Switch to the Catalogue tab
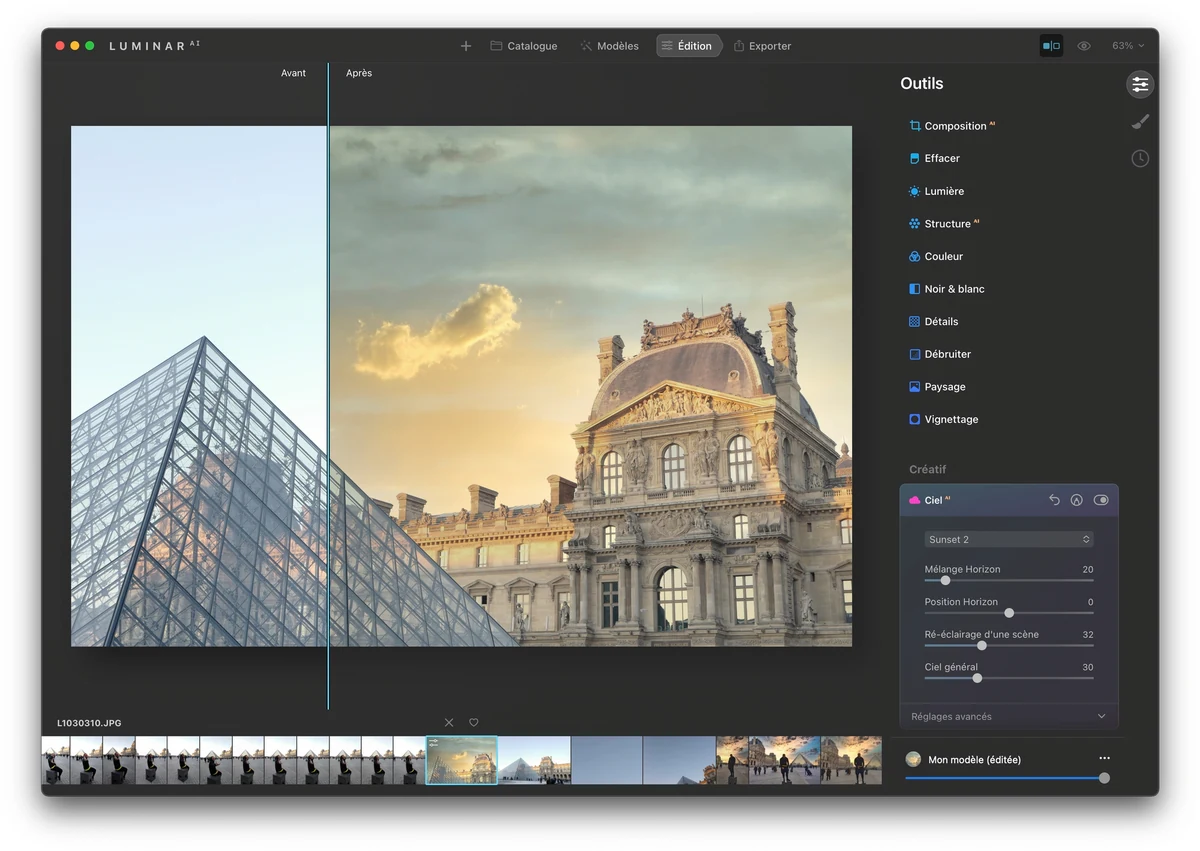Viewport: 1200px width, 851px height. point(524,46)
